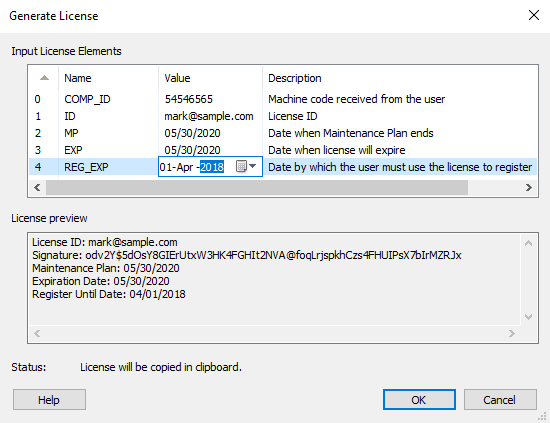Expand REG_EXP date dropdown arrow
550x423 pixels.
coord(253,166)
